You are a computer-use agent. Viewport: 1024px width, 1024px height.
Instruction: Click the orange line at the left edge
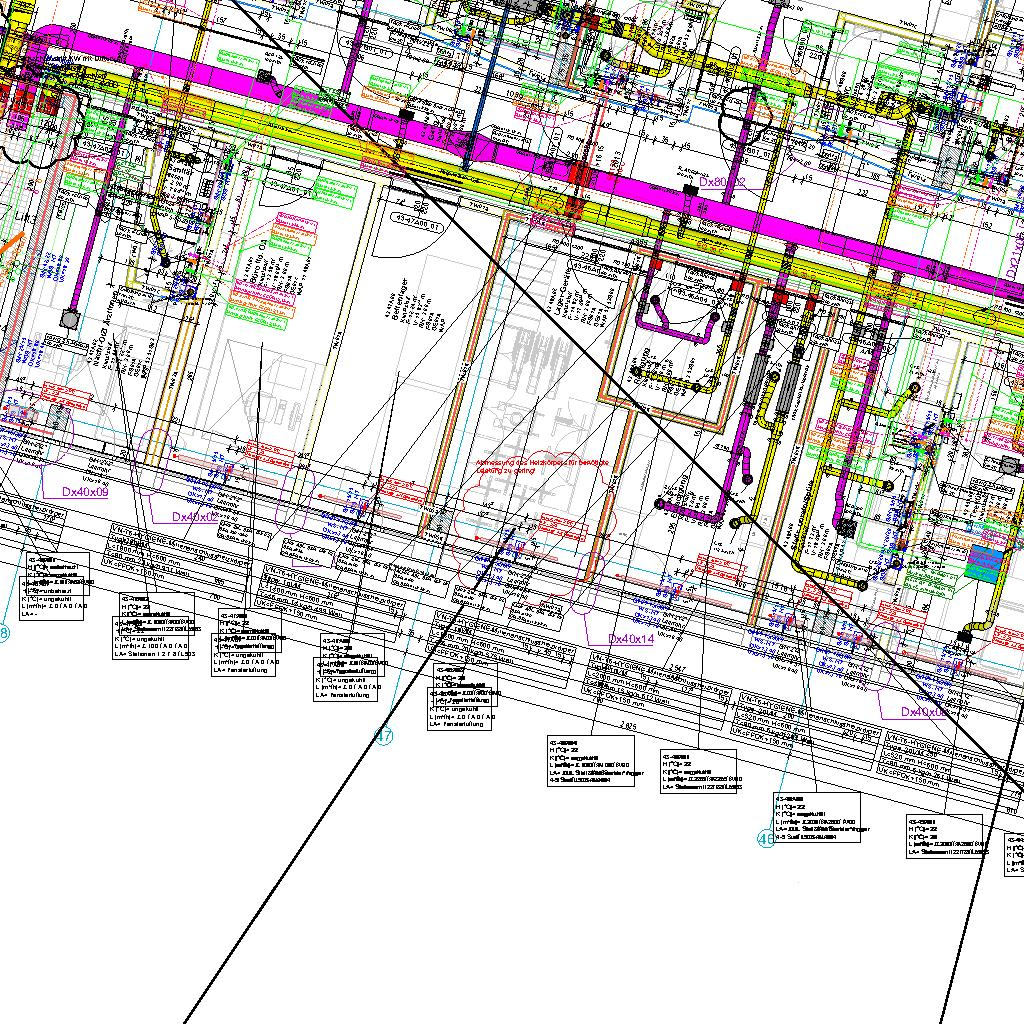(x=10, y=245)
